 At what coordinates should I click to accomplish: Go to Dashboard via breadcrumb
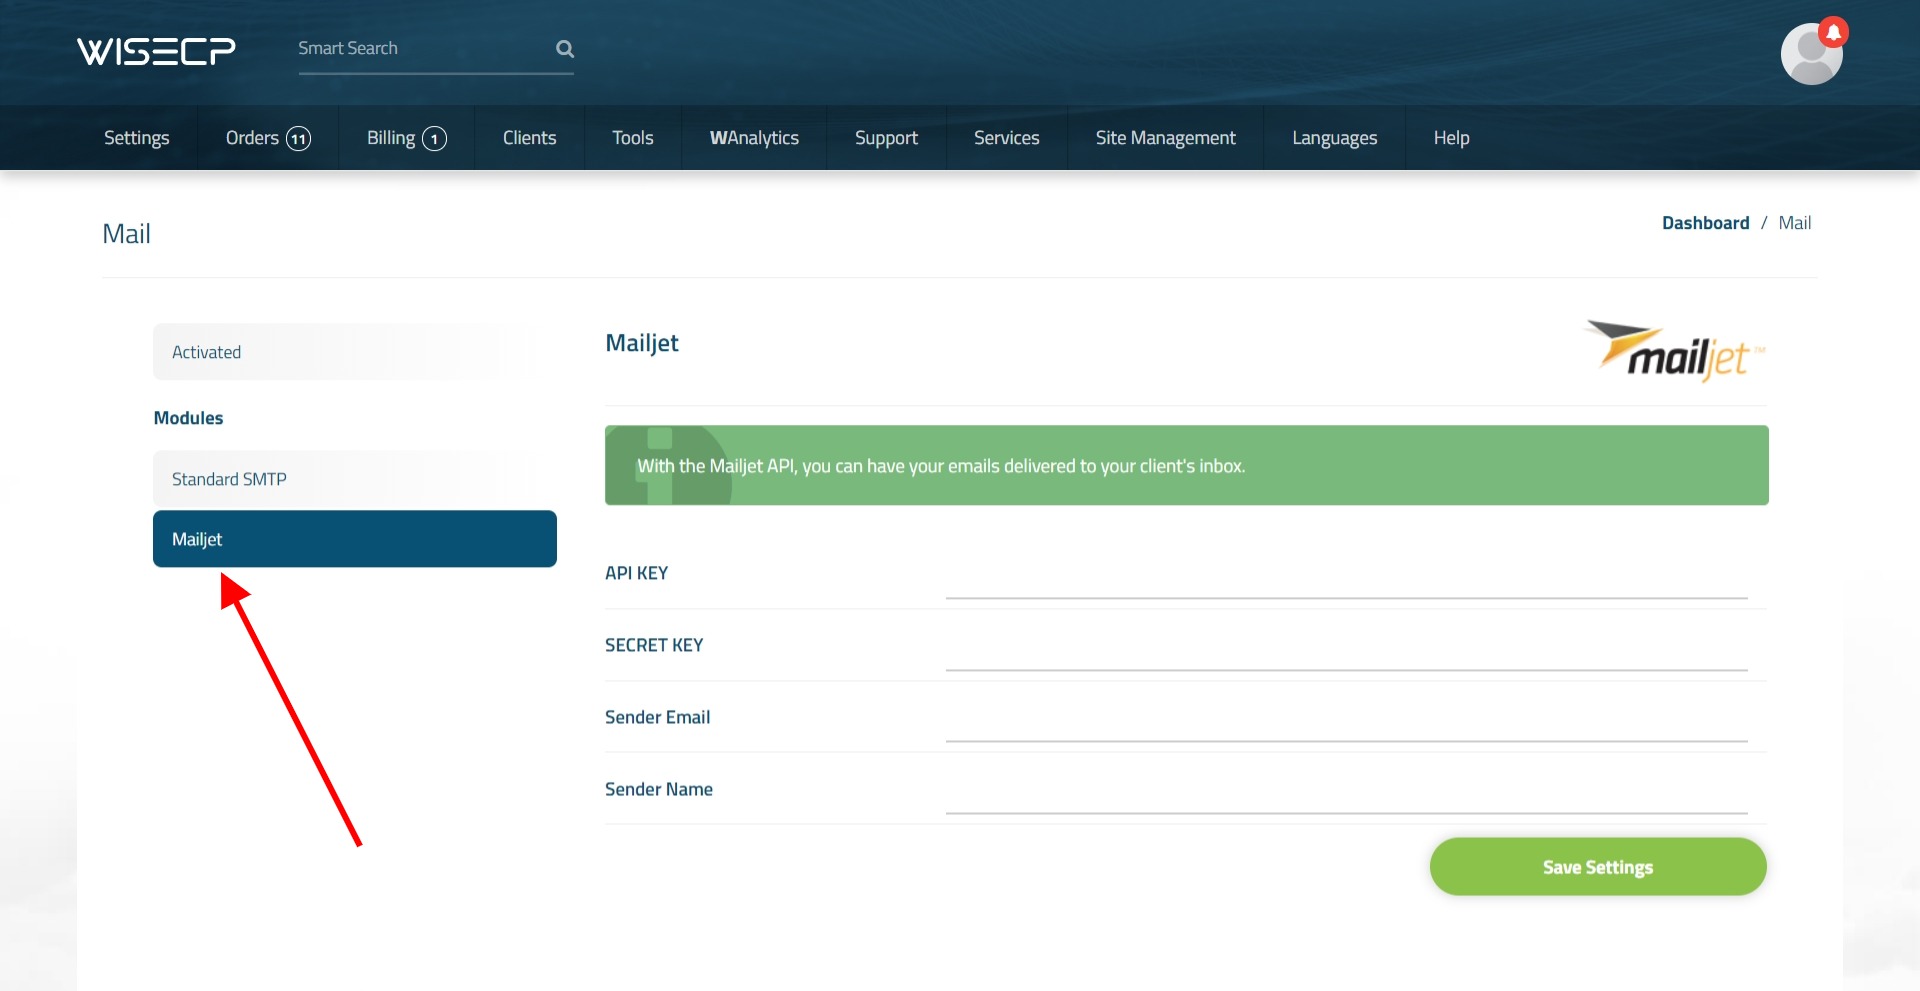[1705, 223]
